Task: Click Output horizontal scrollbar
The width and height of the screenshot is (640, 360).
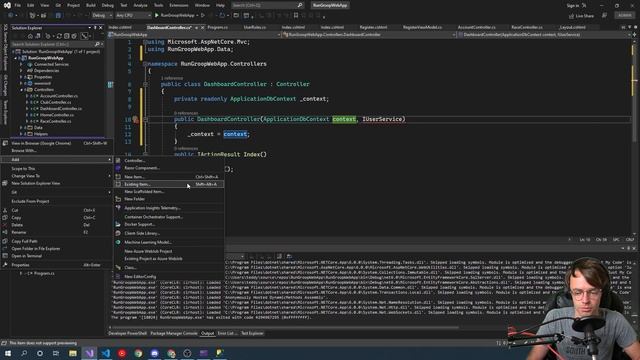Action: click(x=286, y=327)
